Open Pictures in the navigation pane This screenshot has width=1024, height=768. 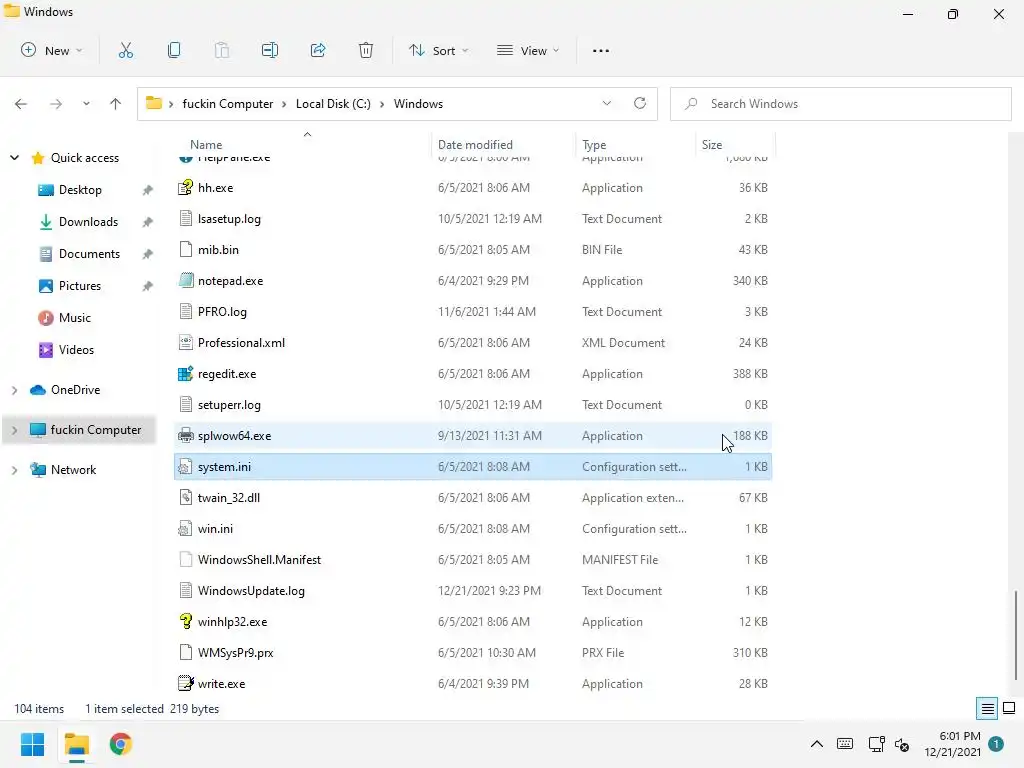pos(80,286)
